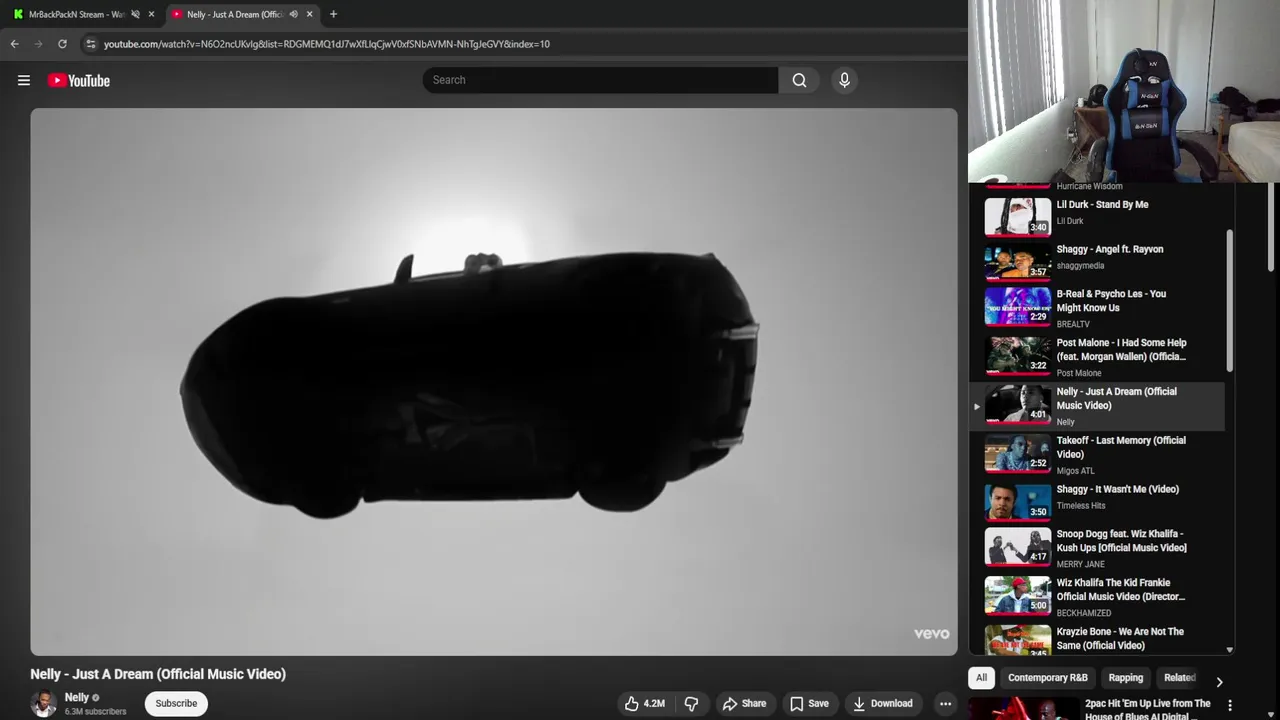Screen dimensions: 1280x720
Task: Open 2pac Hit 'Em Up Live recommendation
Action: coord(1148,709)
